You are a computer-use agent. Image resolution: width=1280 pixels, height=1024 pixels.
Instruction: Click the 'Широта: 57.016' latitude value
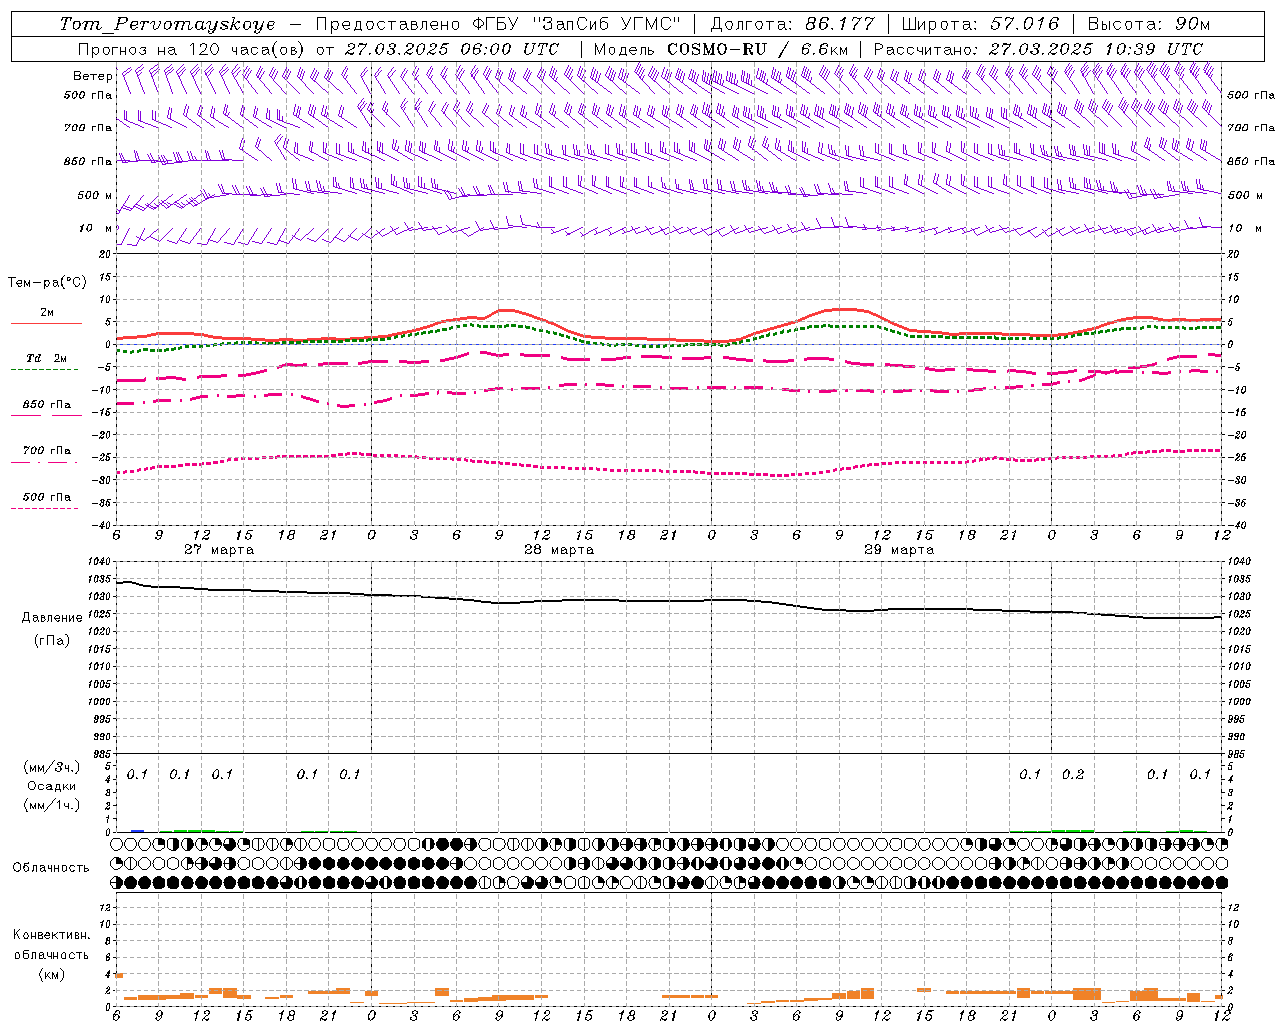pos(979,24)
